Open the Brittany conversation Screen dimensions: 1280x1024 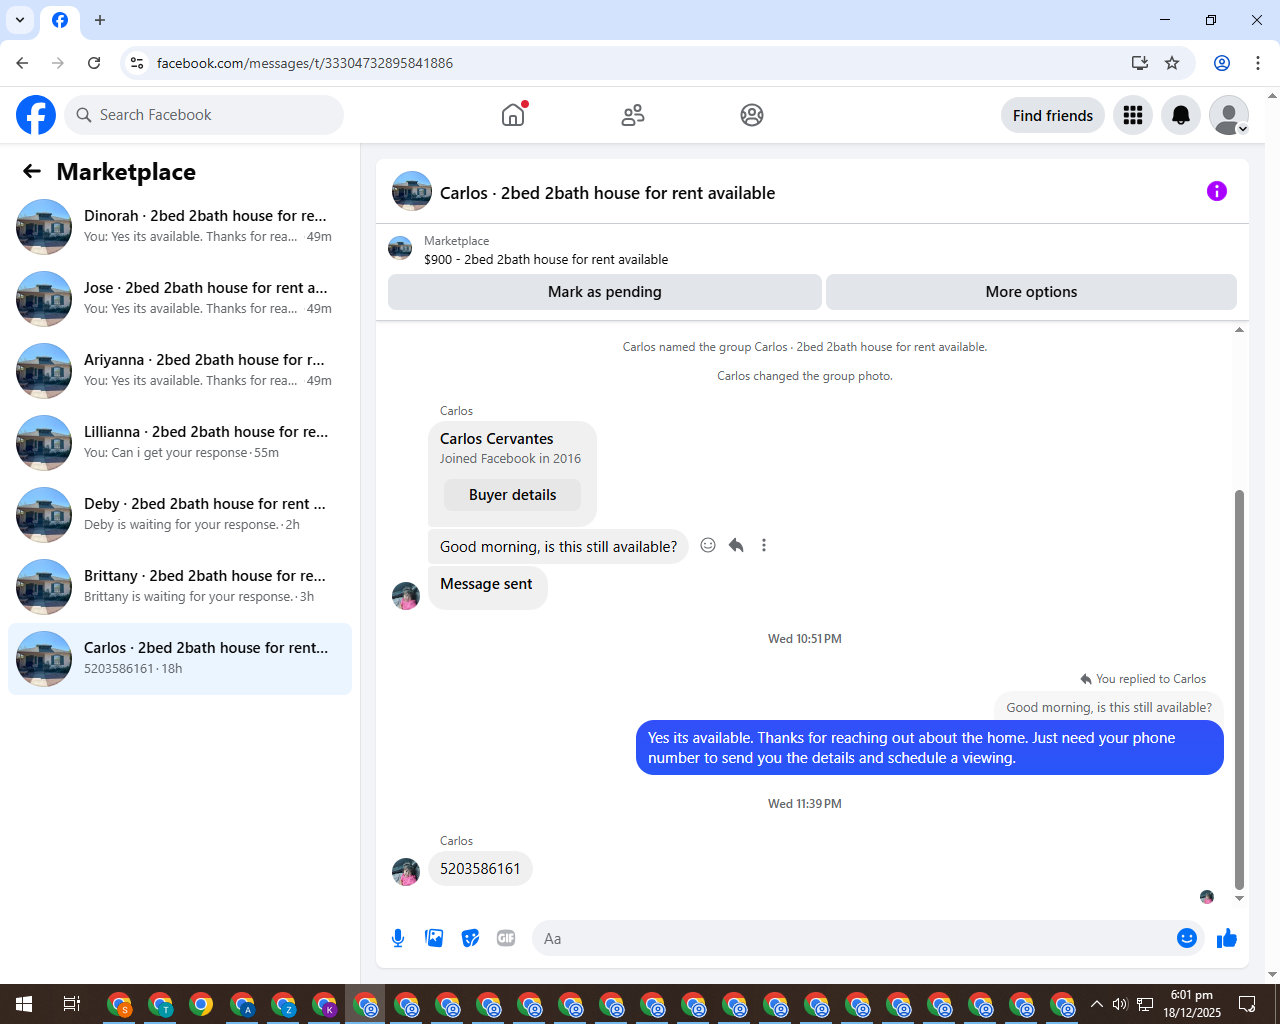click(x=180, y=587)
